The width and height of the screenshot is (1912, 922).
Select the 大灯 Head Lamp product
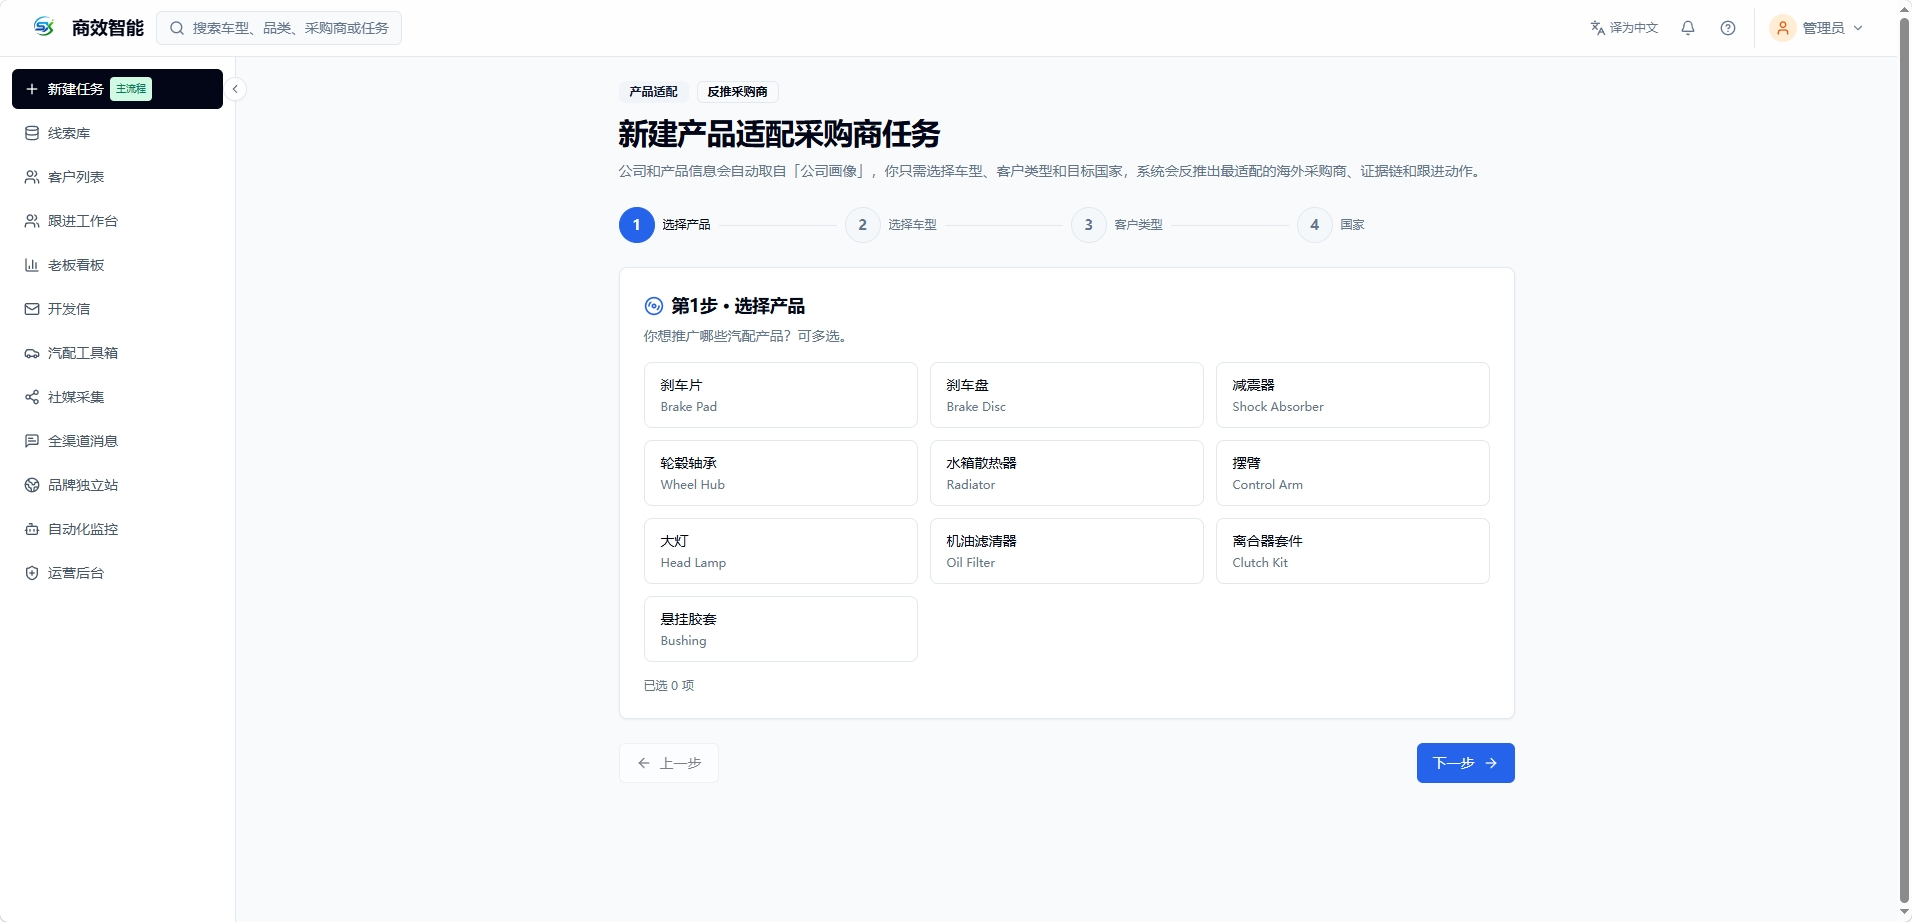click(x=781, y=551)
